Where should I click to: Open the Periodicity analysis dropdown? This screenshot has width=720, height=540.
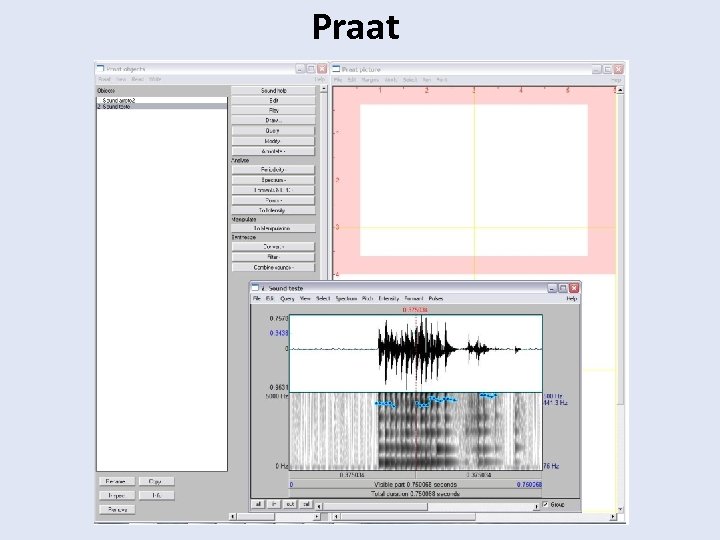[x=273, y=169]
